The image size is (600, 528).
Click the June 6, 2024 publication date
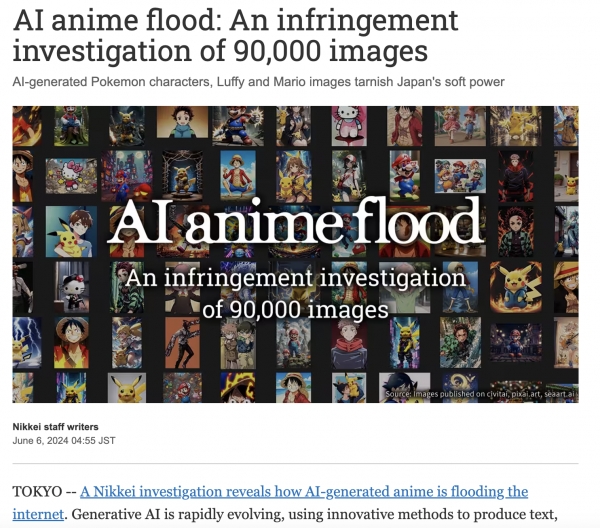[64, 440]
